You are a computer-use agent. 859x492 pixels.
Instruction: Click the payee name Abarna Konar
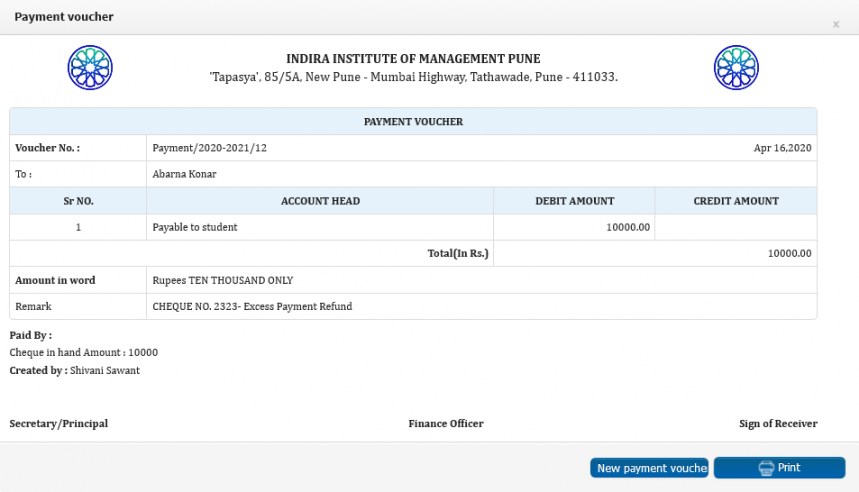184,174
